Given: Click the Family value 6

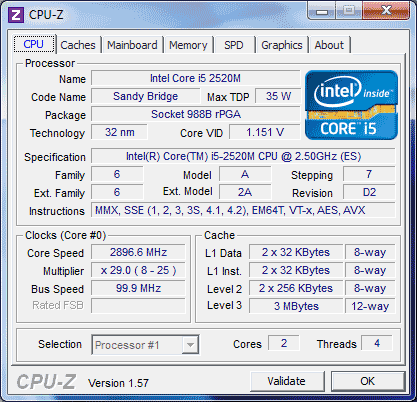Looking at the screenshot, I should pos(117,174).
